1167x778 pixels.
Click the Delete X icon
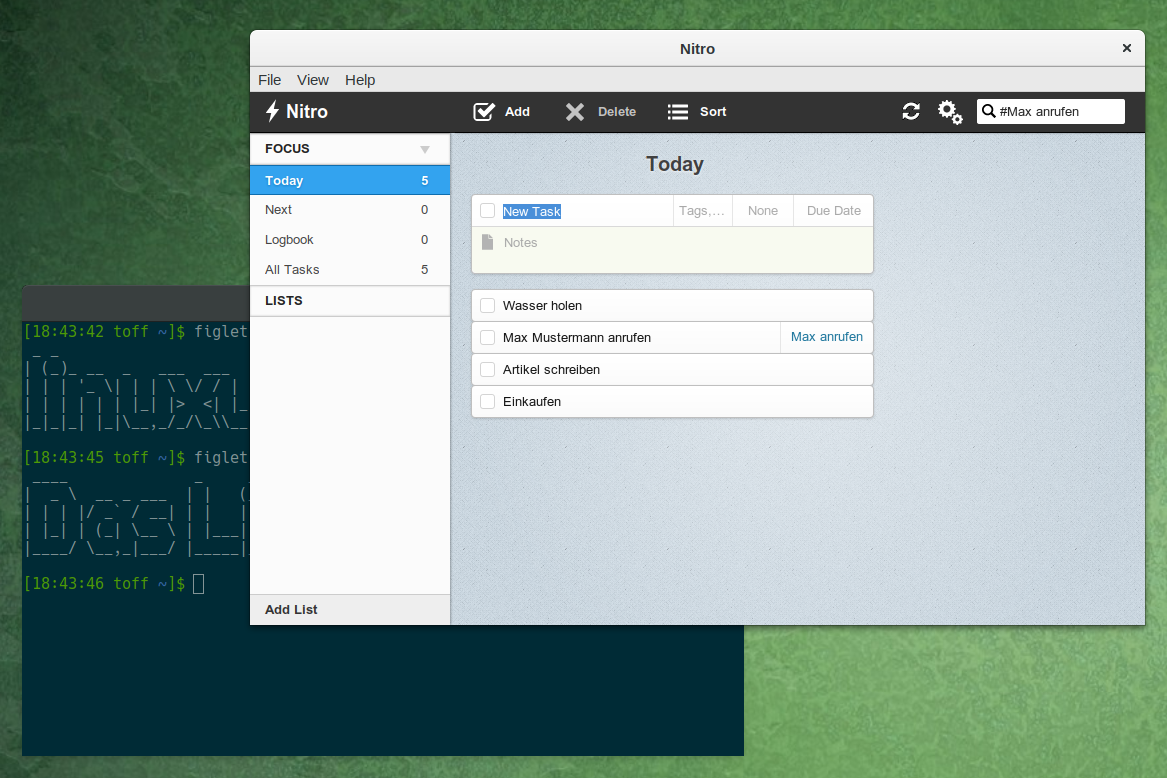pos(575,112)
